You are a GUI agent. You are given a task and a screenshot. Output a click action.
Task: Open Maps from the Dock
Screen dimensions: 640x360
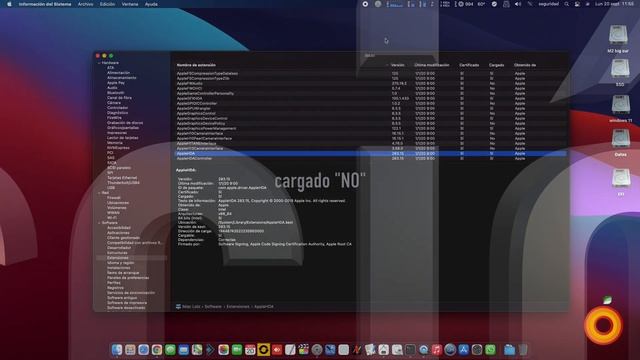197,350
